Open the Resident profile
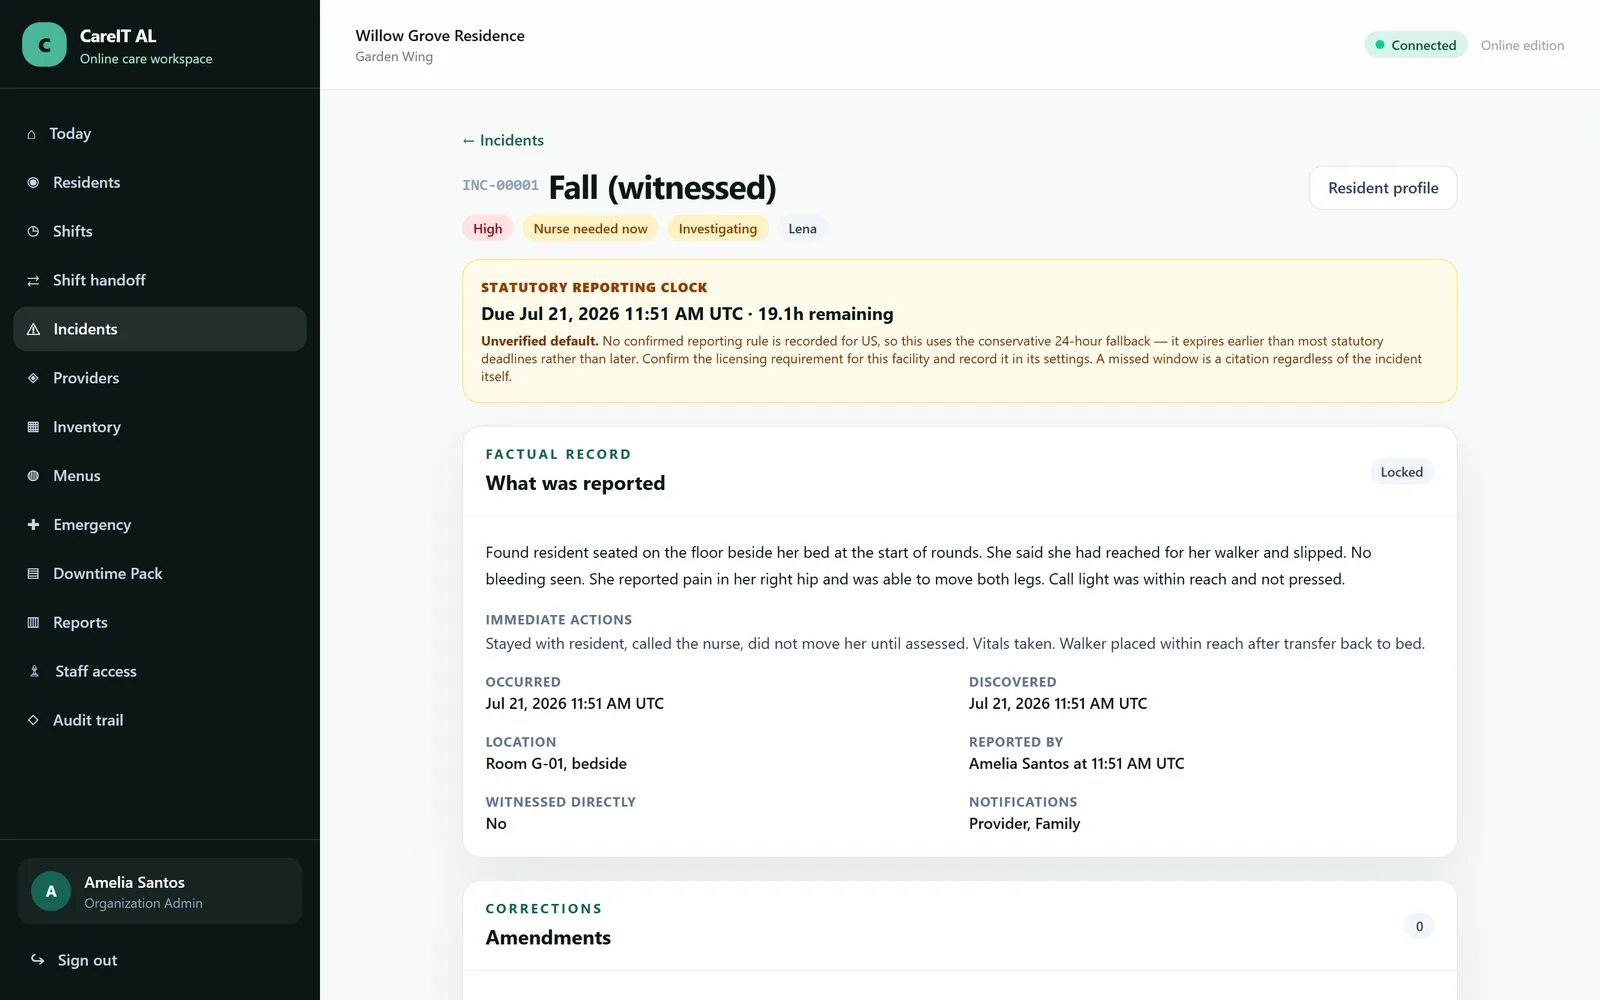 tap(1383, 188)
